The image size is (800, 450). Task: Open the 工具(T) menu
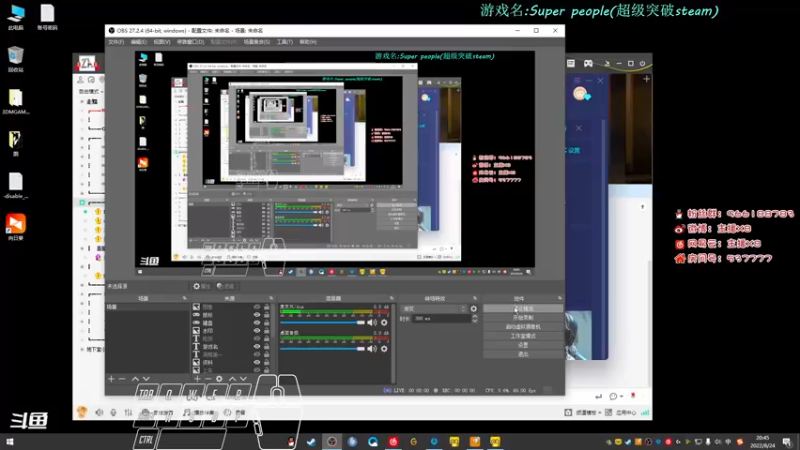(x=285, y=42)
